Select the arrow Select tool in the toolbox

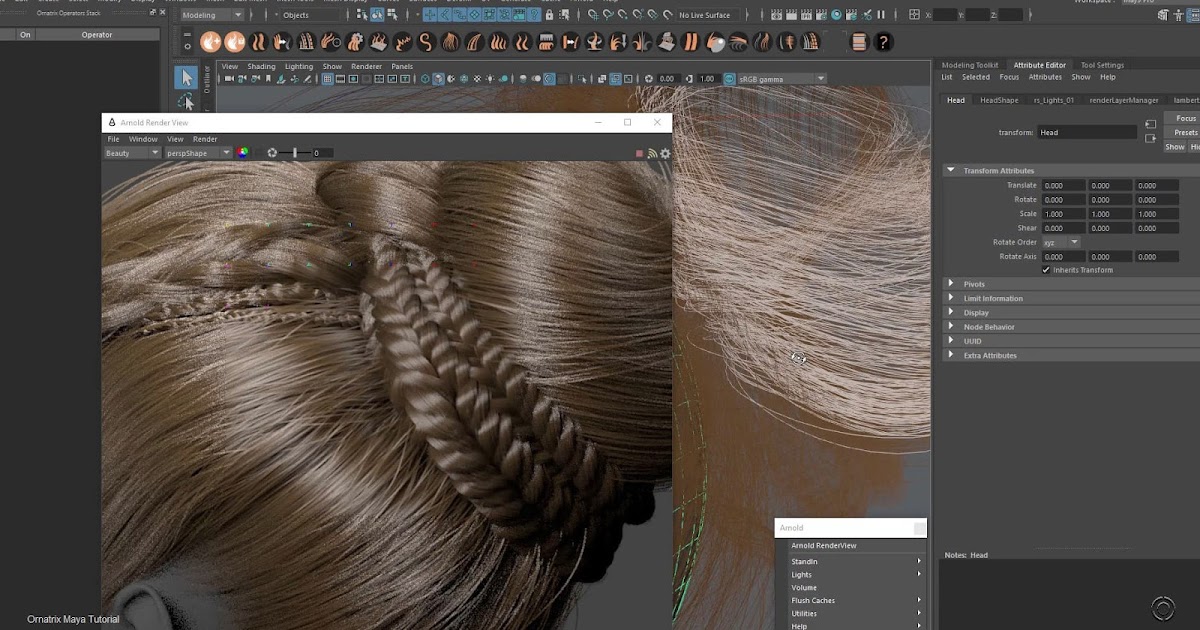tap(186, 77)
